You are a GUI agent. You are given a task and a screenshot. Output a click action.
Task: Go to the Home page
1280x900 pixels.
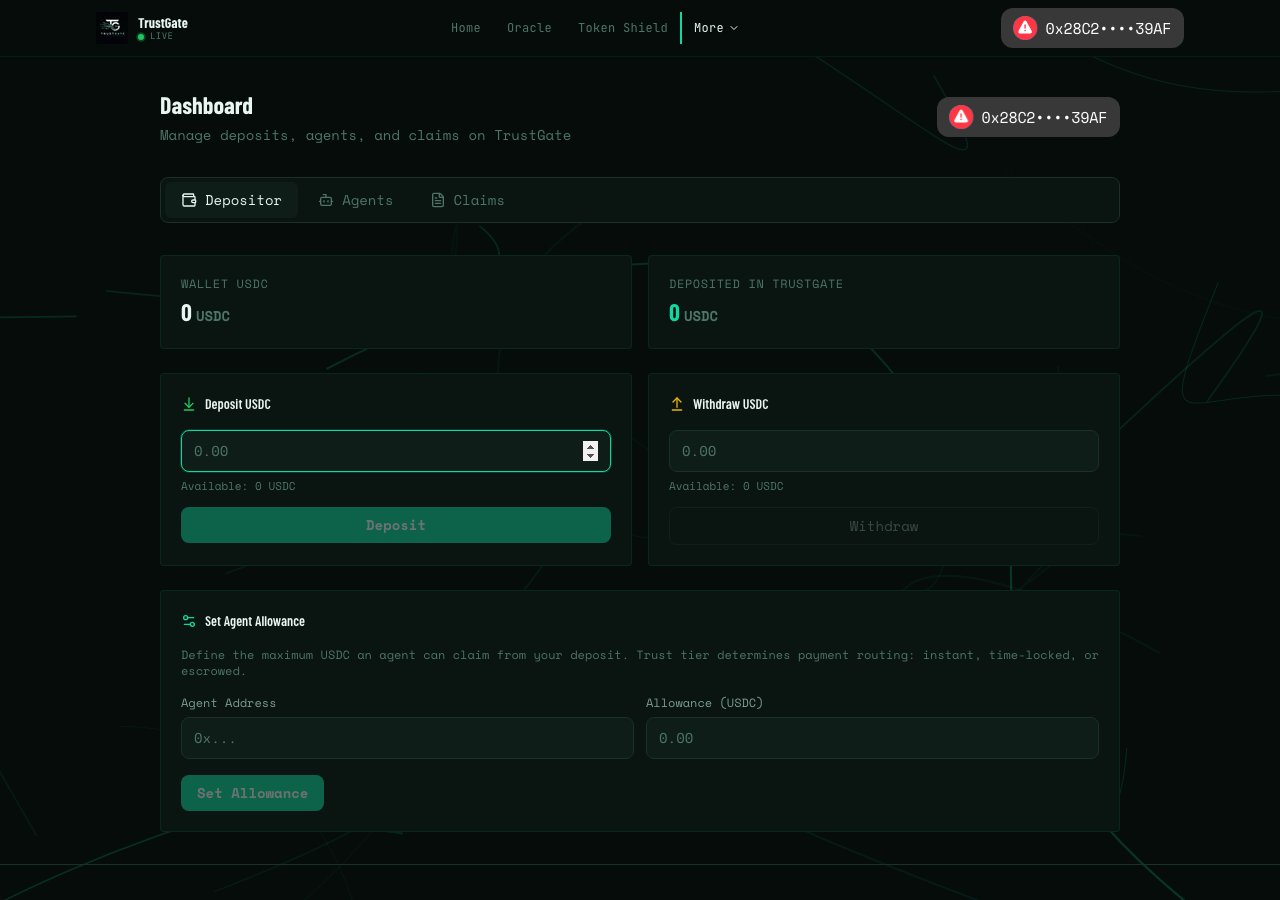[x=466, y=28]
